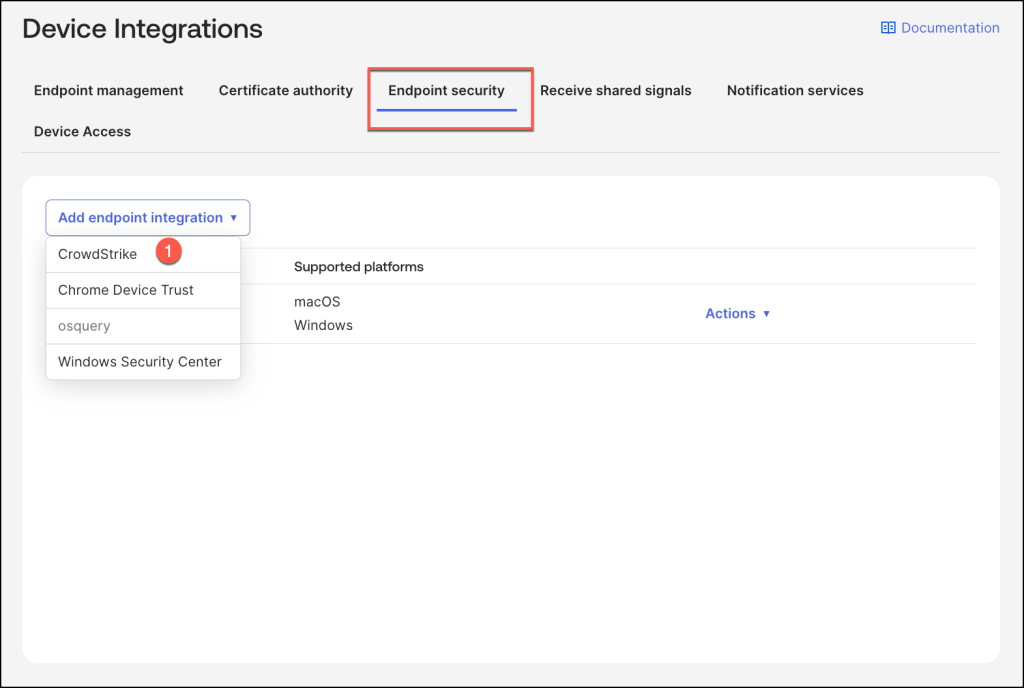The image size is (1024, 688).
Task: Click the Supported platforms column header
Action: click(x=358, y=267)
